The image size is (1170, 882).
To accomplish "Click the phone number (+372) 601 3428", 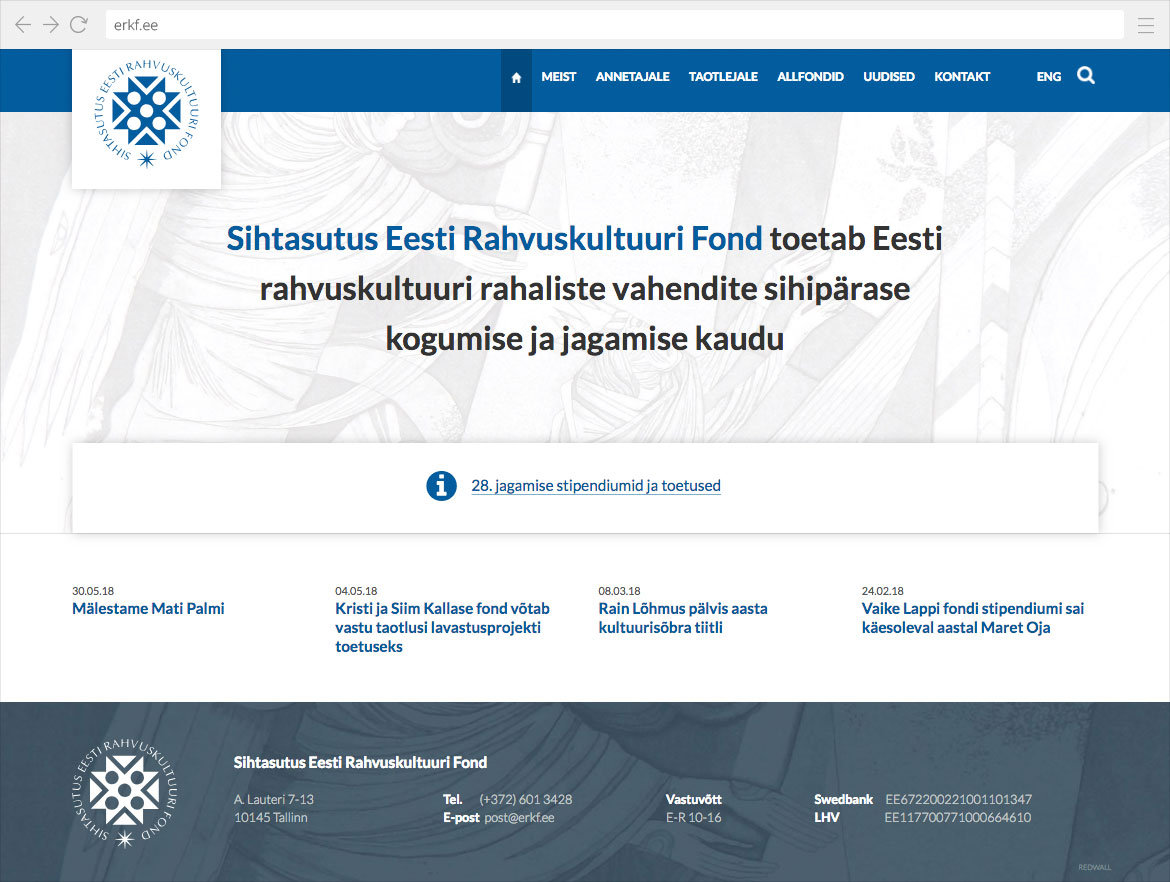I will 525,799.
